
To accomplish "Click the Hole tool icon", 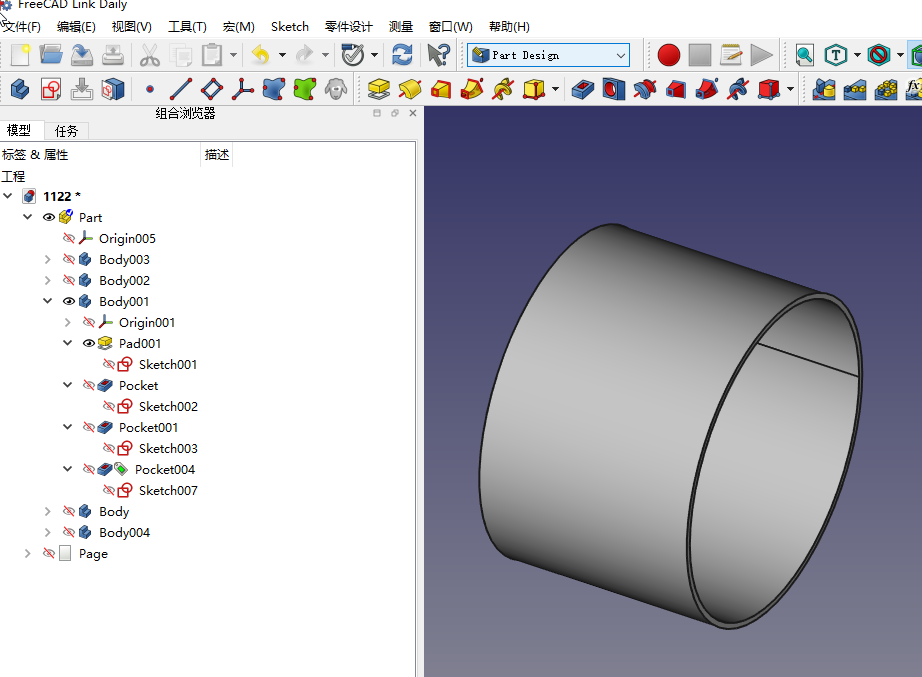I will click(614, 89).
